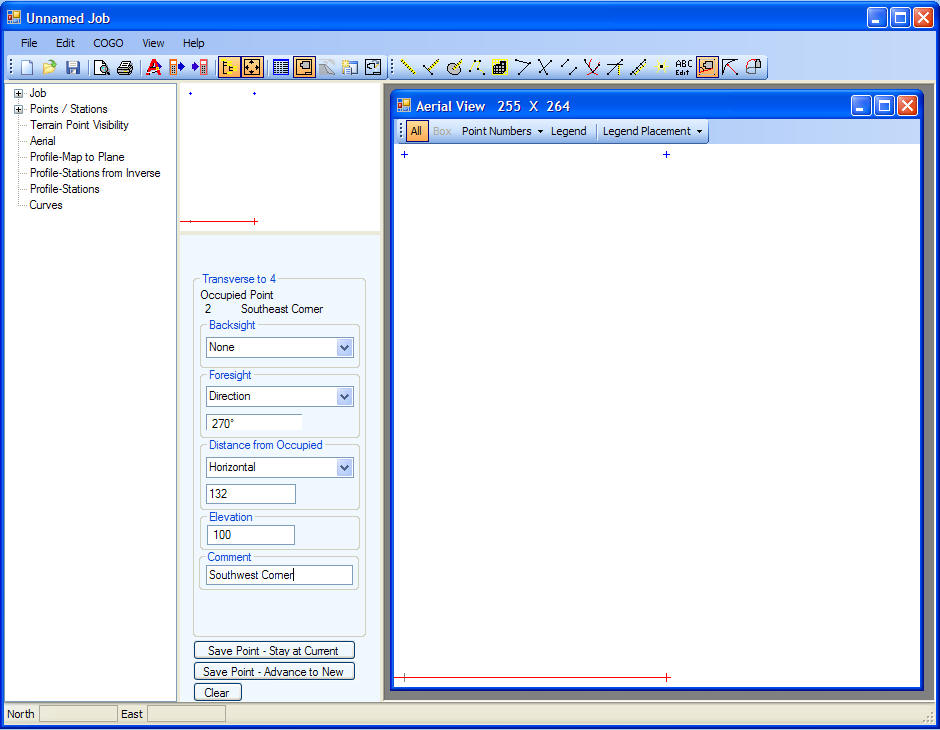Select the crossing lines intersection tool
The width and height of the screenshot is (940, 730).
544,67
